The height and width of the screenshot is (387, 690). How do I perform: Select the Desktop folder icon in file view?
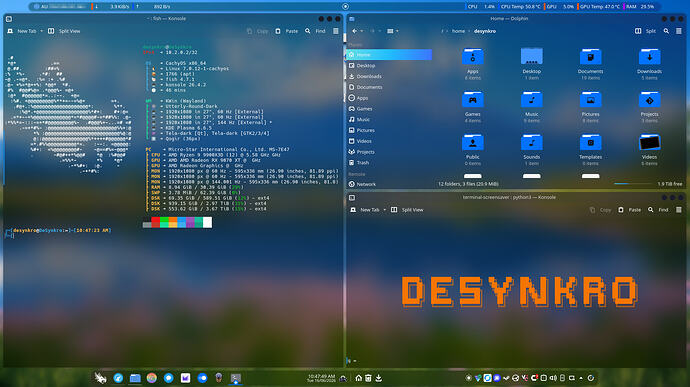pos(532,56)
